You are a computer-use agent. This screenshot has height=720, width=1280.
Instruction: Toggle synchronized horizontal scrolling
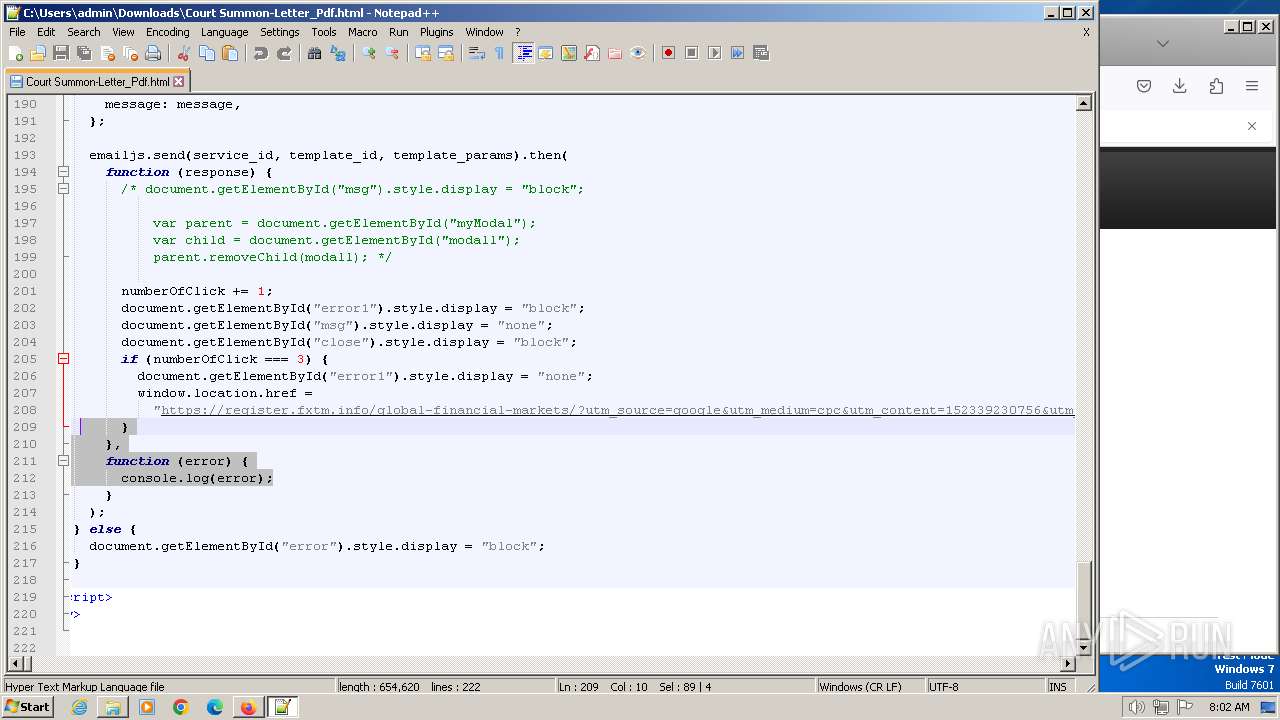(445, 53)
